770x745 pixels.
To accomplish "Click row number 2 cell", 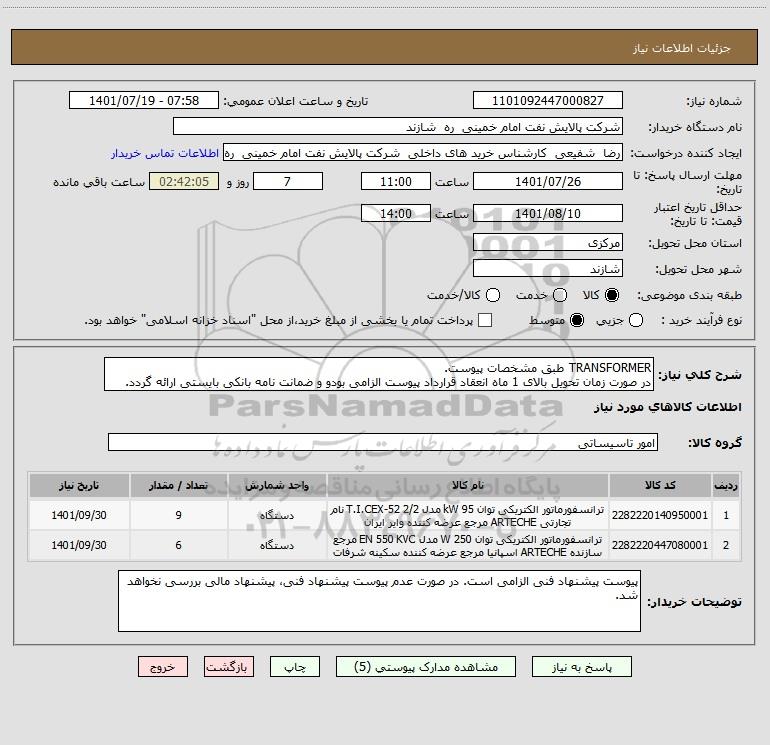I will pyautogui.click(x=726, y=545).
